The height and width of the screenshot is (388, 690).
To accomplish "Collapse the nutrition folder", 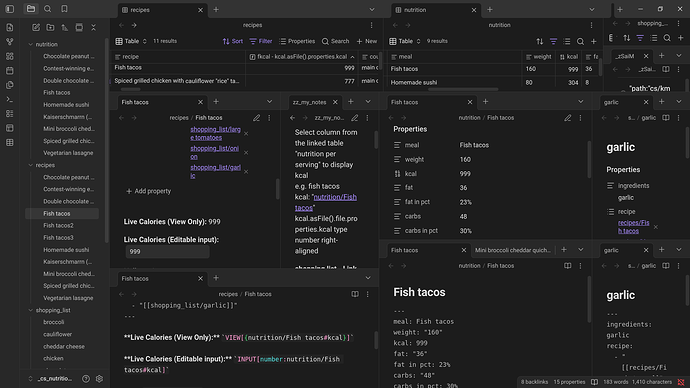I will [x=31, y=44].
